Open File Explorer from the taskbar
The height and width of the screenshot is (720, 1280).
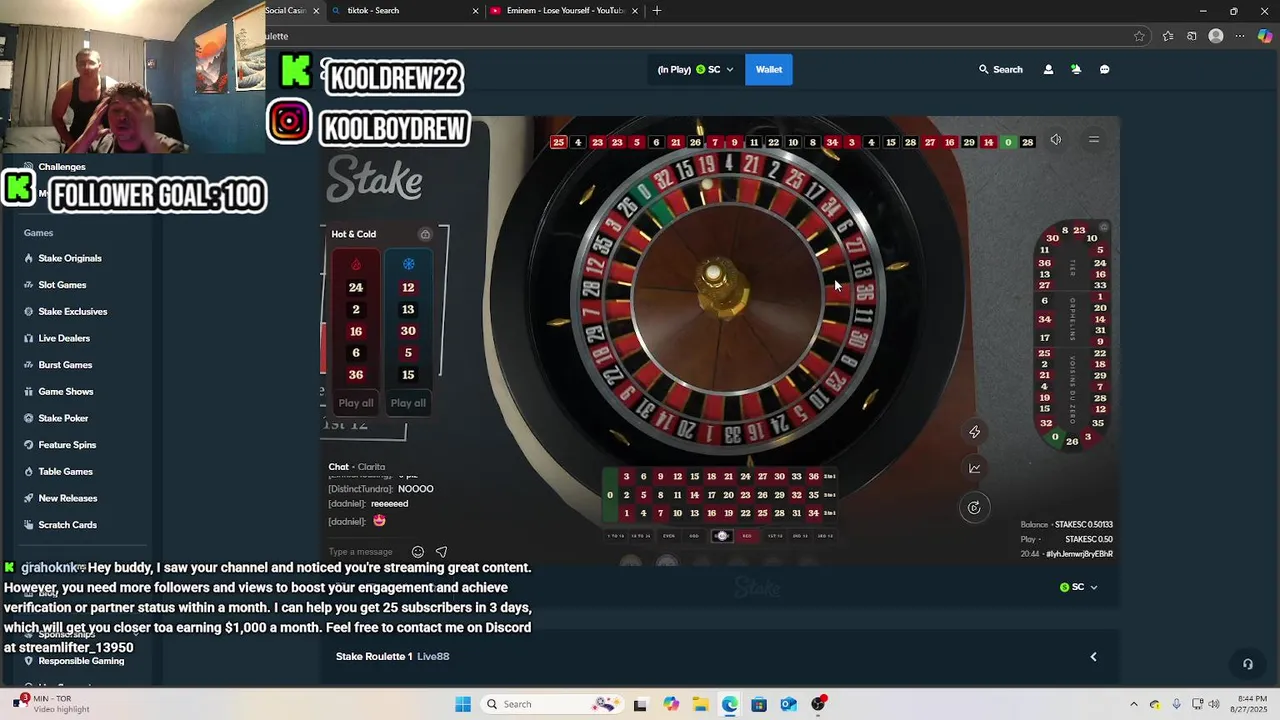pos(700,704)
